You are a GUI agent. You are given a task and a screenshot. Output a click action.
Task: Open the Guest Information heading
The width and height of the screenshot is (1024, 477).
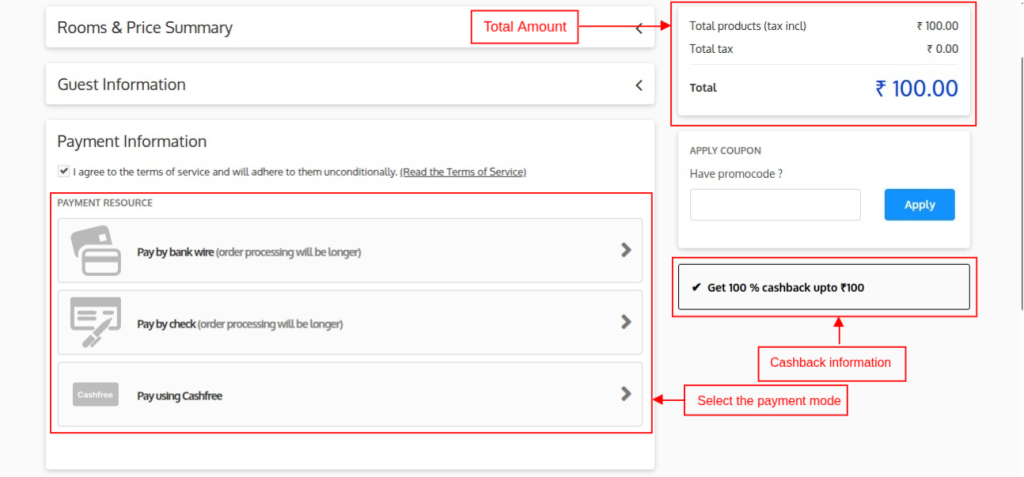pyautogui.click(x=121, y=85)
